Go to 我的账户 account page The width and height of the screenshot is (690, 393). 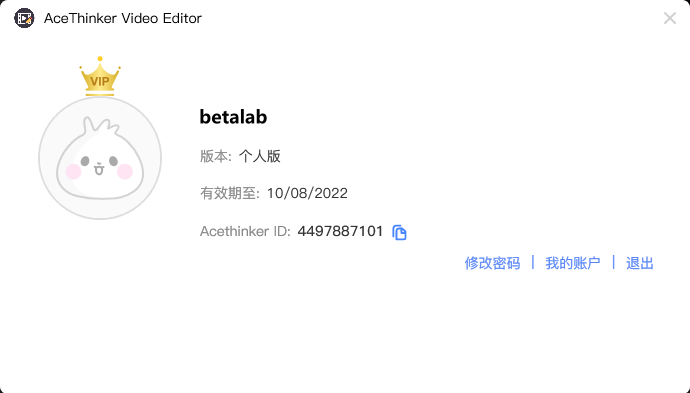click(x=573, y=263)
